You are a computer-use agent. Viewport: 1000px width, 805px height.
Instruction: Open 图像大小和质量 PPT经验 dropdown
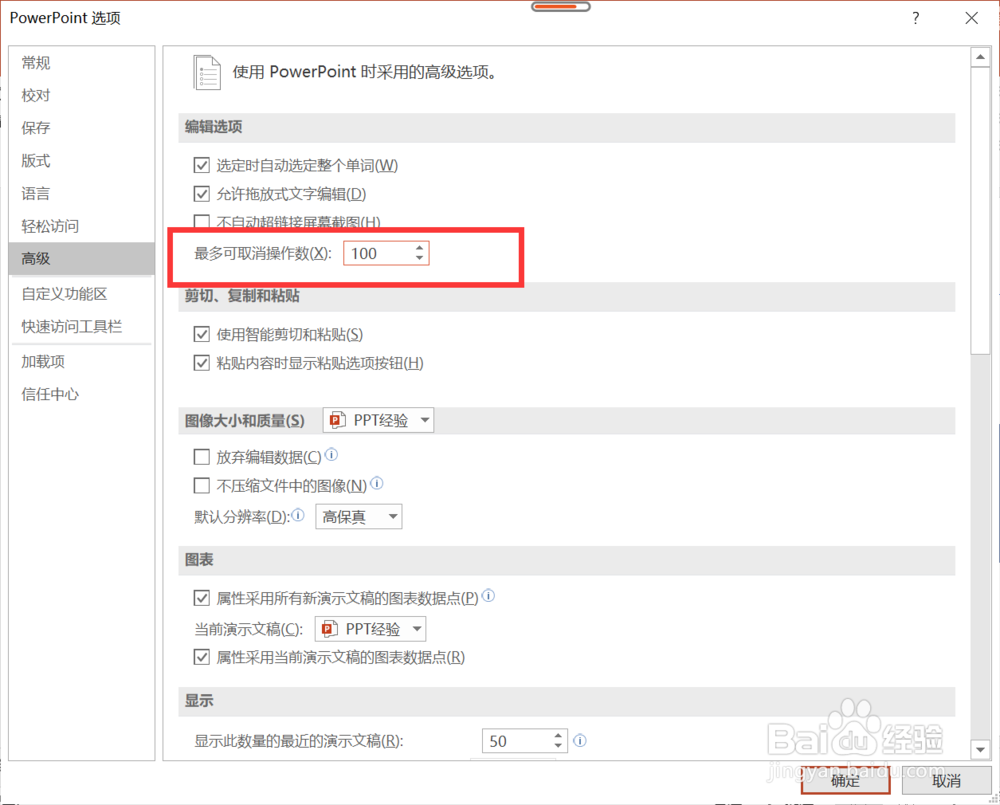click(x=378, y=420)
